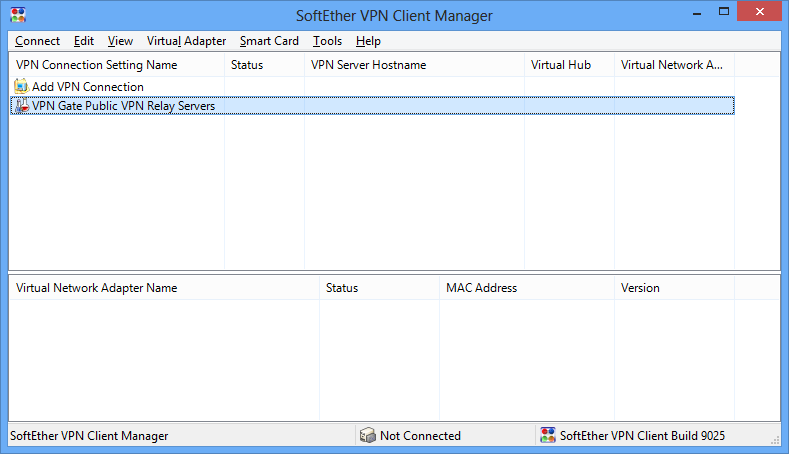789x454 pixels.
Task: Click the Not Connected status icon
Action: pyautogui.click(x=368, y=436)
